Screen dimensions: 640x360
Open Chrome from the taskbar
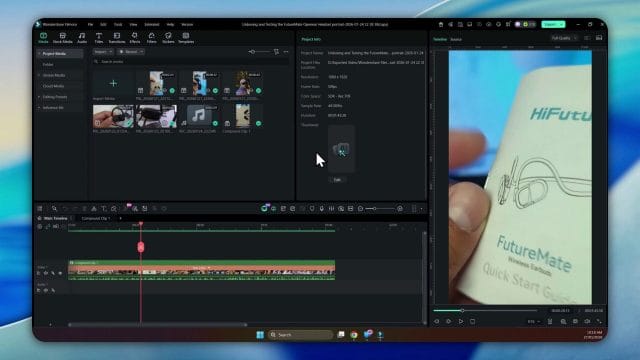click(x=354, y=335)
